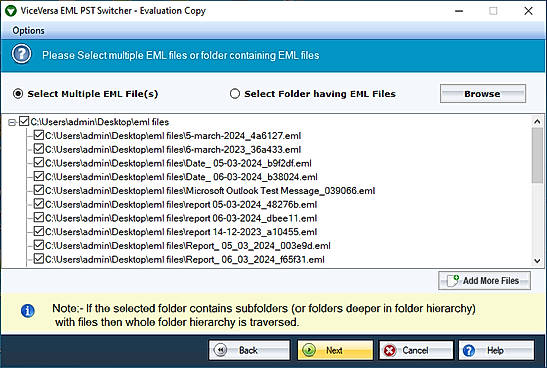Viewport: 547px width, 368px height.
Task: Click the file list scroll up arrow
Action: [537, 121]
